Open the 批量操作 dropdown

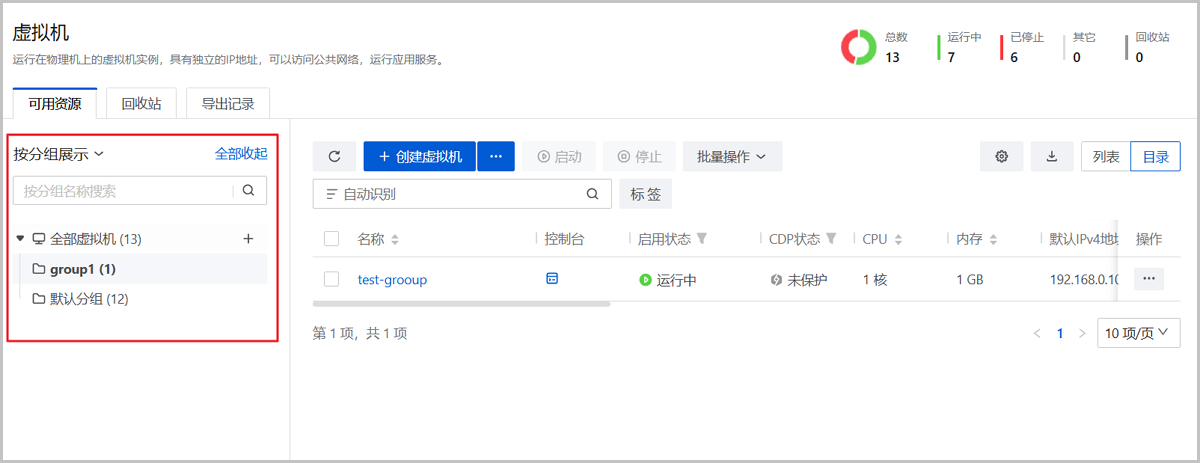[x=732, y=157]
